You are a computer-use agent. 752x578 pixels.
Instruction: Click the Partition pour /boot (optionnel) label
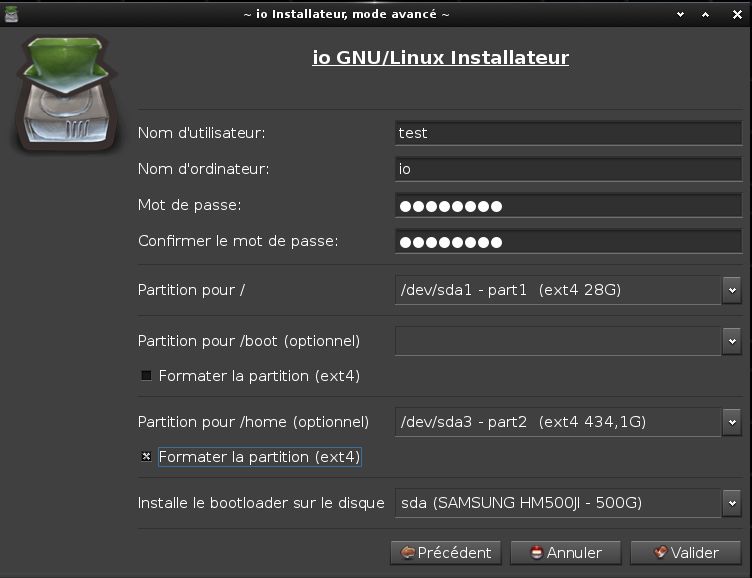tap(249, 341)
